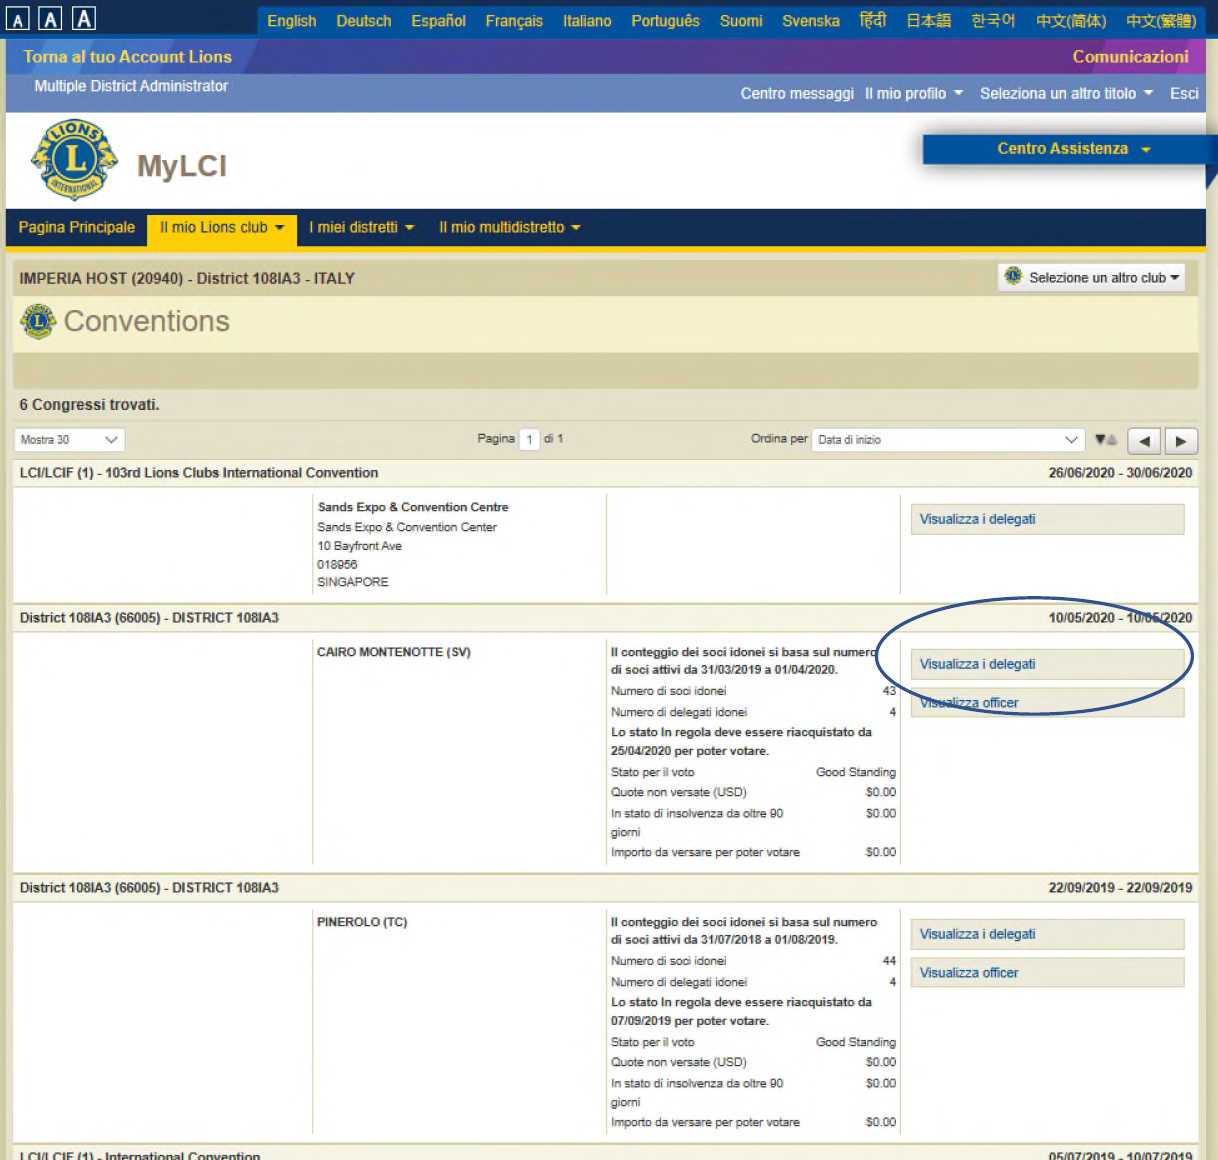
Task: Switch language to Japanese 日本語
Action: click(x=928, y=21)
